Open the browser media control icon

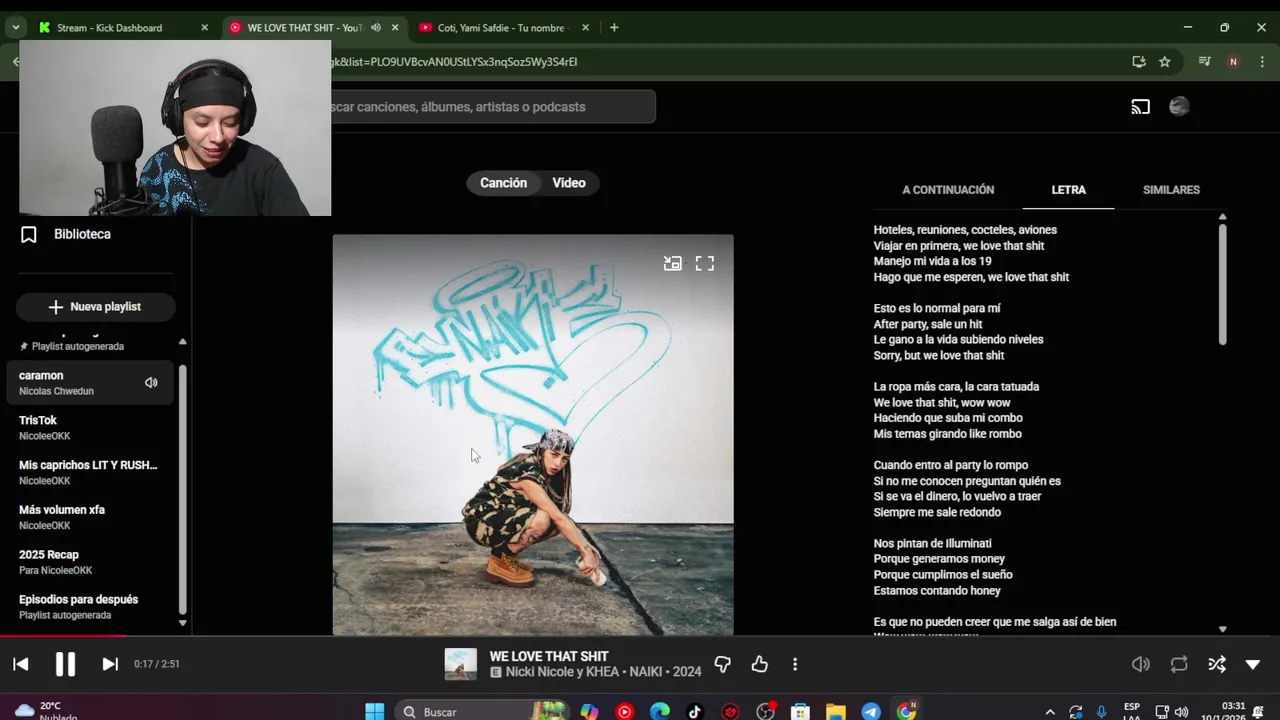[x=1205, y=62]
